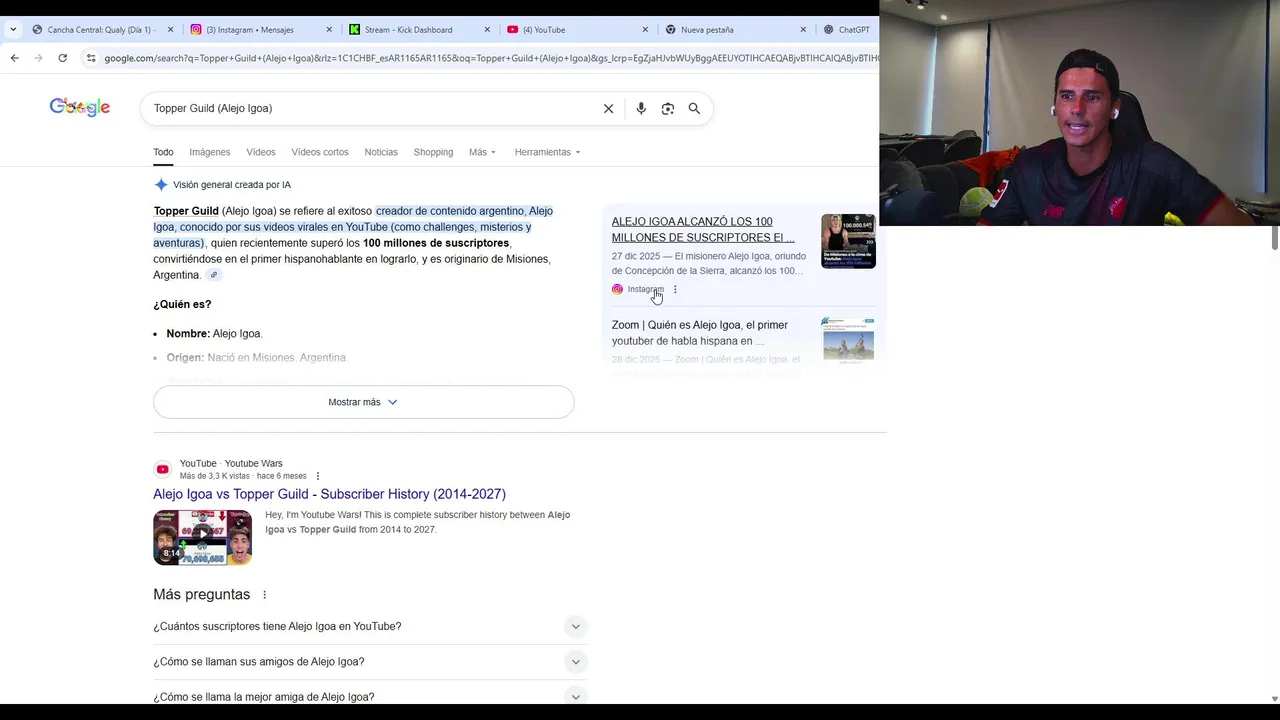This screenshot has width=1280, height=720.
Task: Open options menu for Youtube Wars result
Action: 318,476
